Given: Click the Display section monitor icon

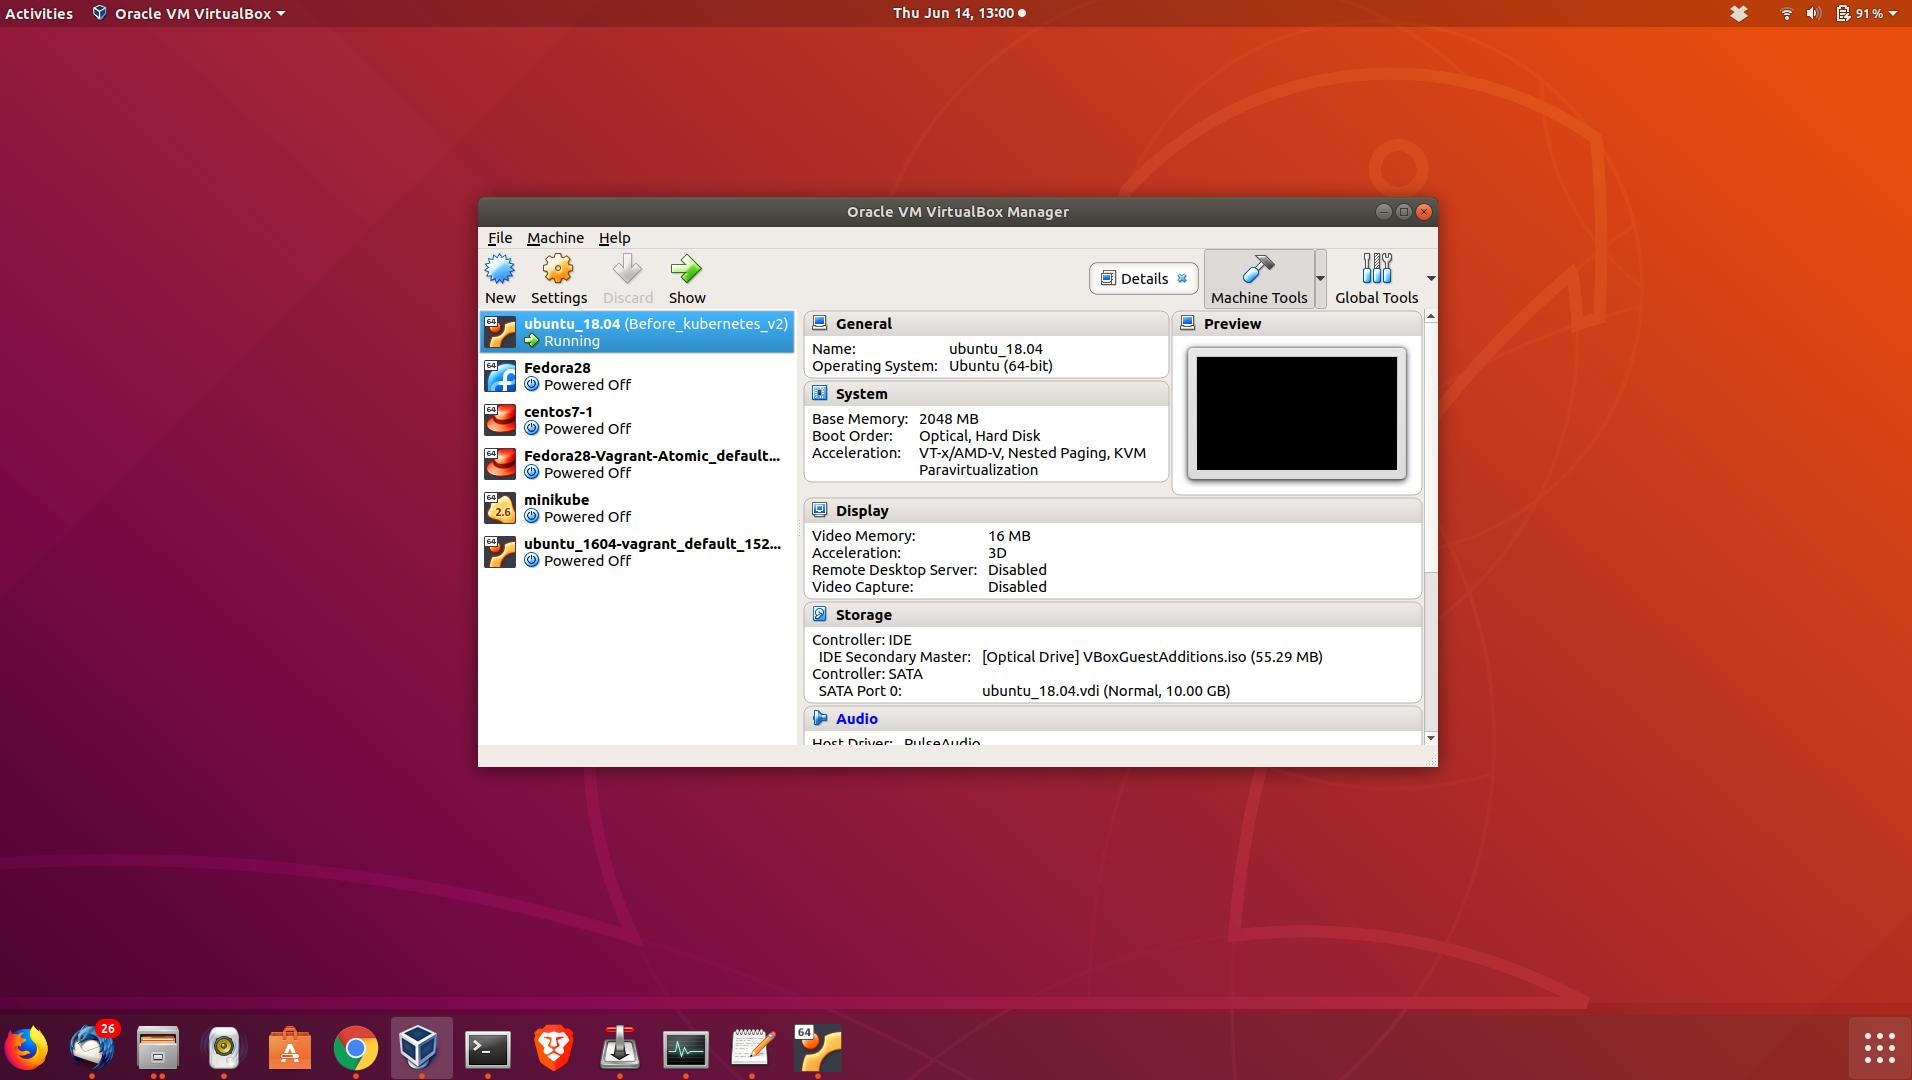Looking at the screenshot, I should click(819, 510).
